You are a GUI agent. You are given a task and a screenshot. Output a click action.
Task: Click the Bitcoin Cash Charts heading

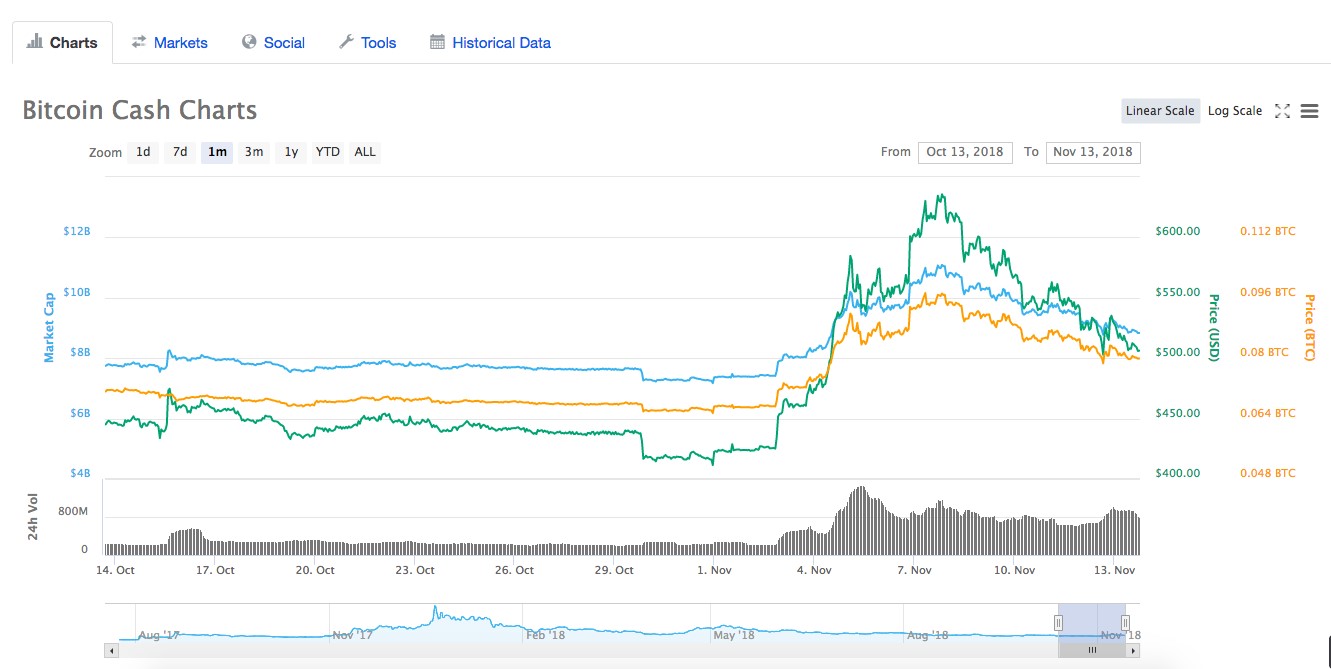[x=140, y=110]
